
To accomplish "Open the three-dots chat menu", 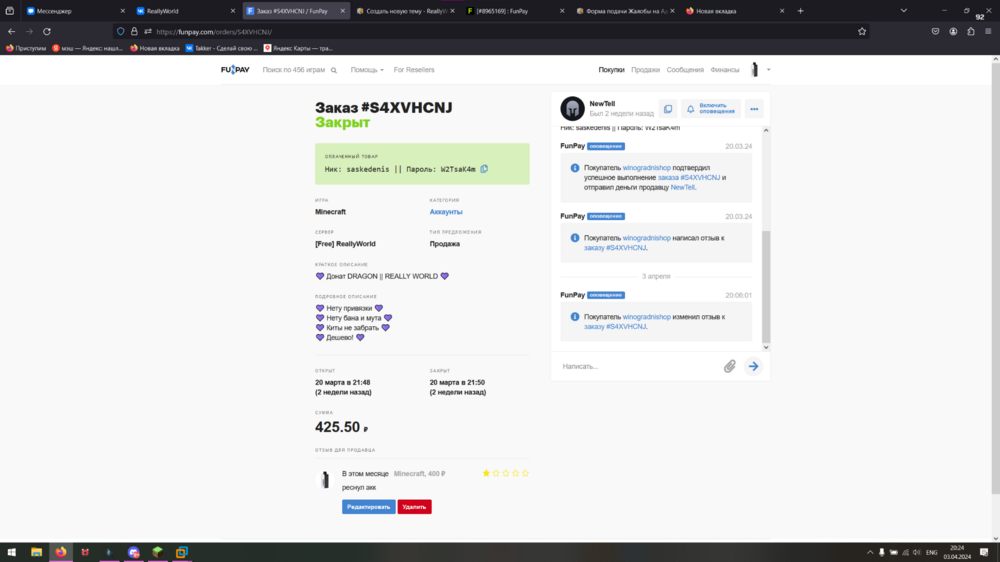I will pyautogui.click(x=754, y=109).
